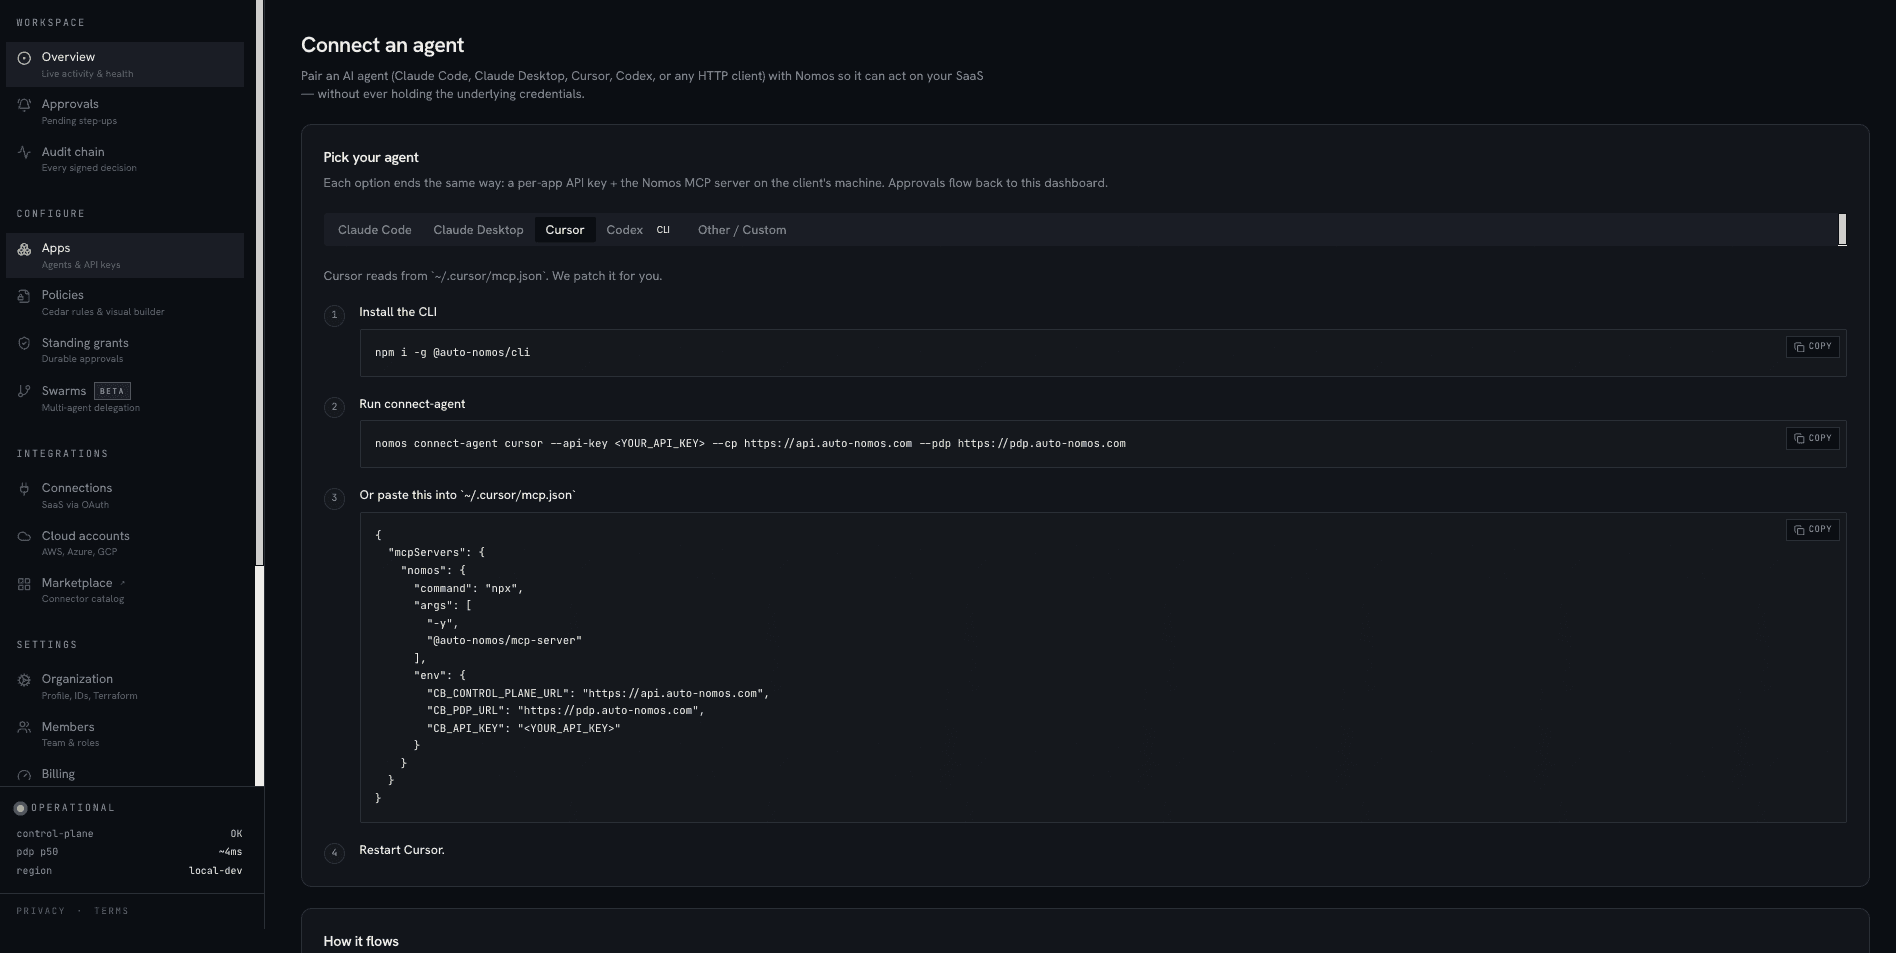The image size is (1896, 953).
Task: Click the "Restart Cursor." step text
Action: [402, 850]
